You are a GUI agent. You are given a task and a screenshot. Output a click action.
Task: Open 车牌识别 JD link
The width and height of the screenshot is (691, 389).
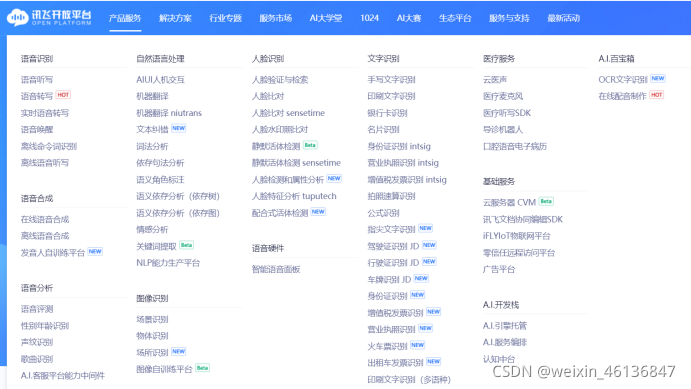point(389,279)
